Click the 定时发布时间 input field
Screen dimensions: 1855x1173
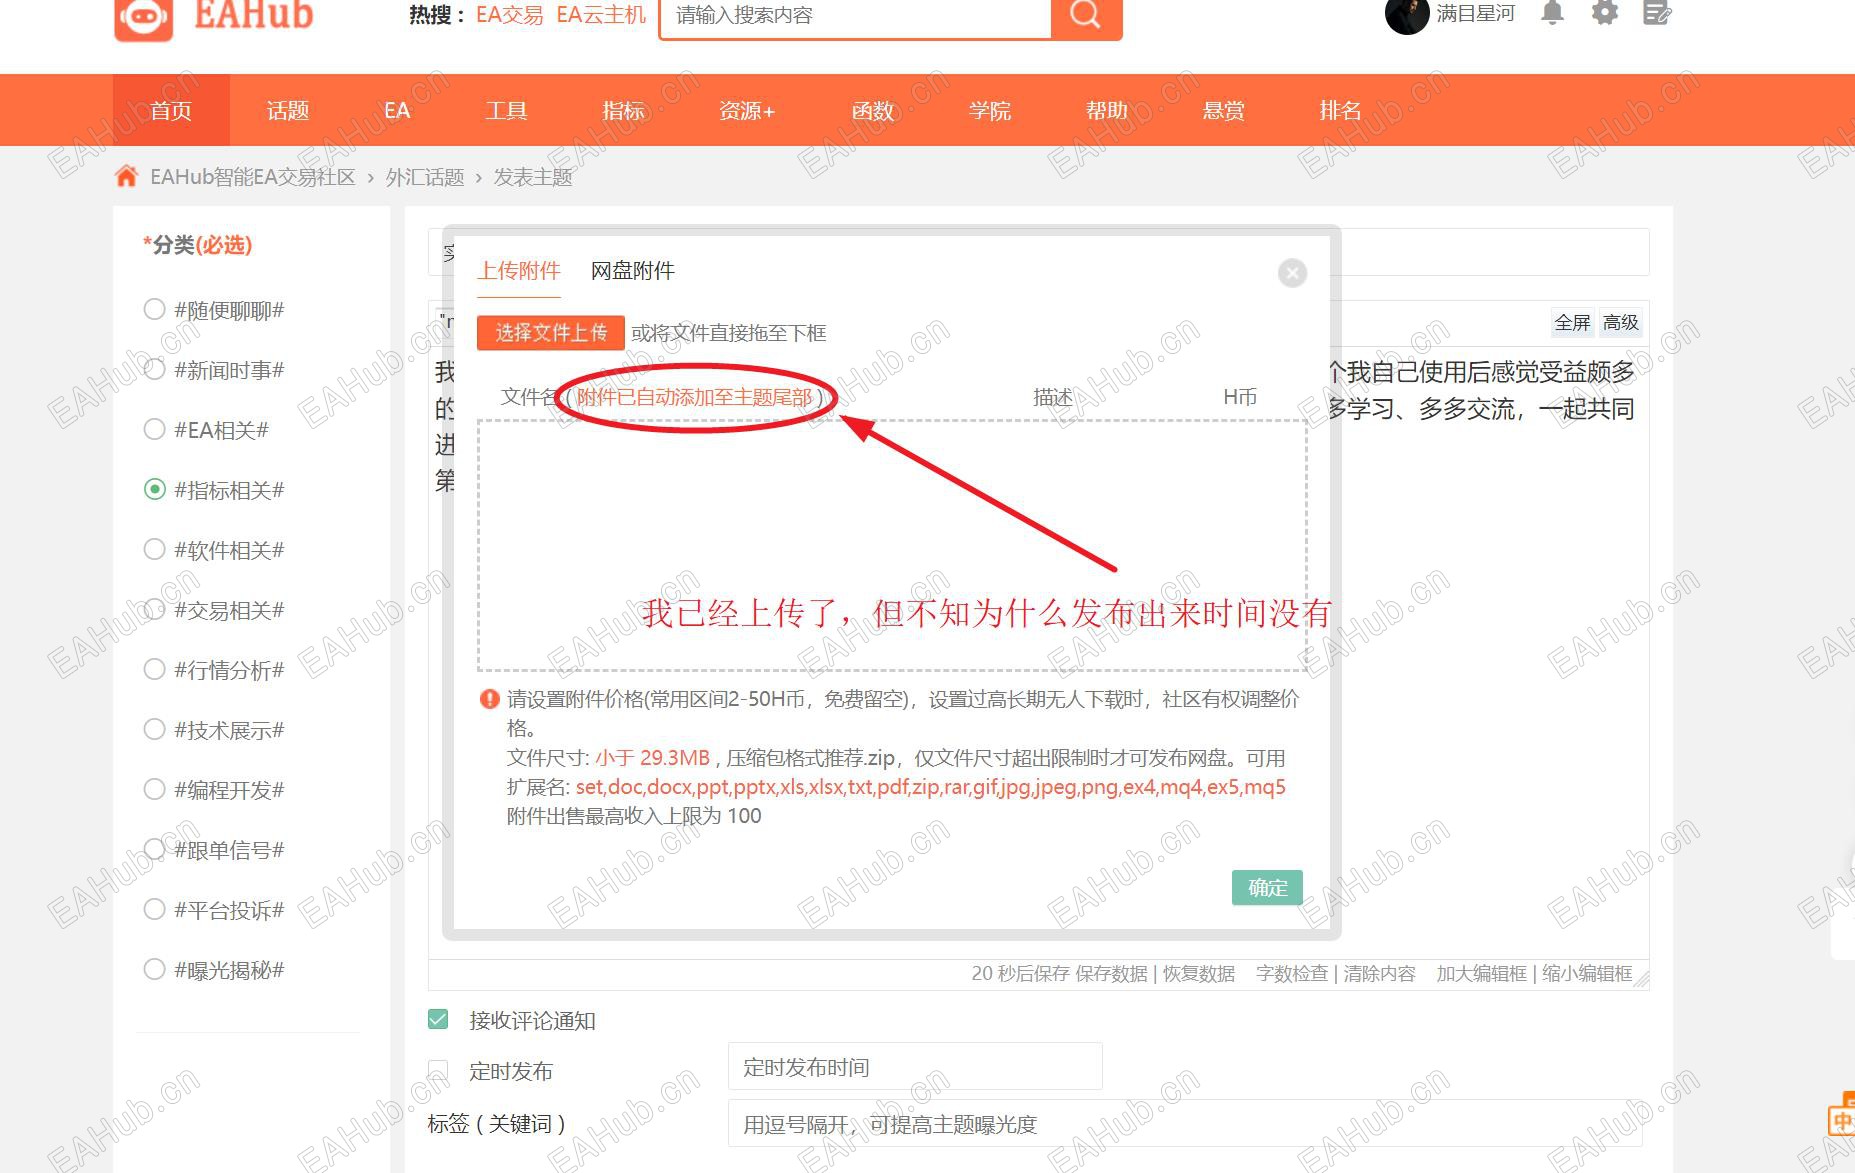[x=915, y=1067]
